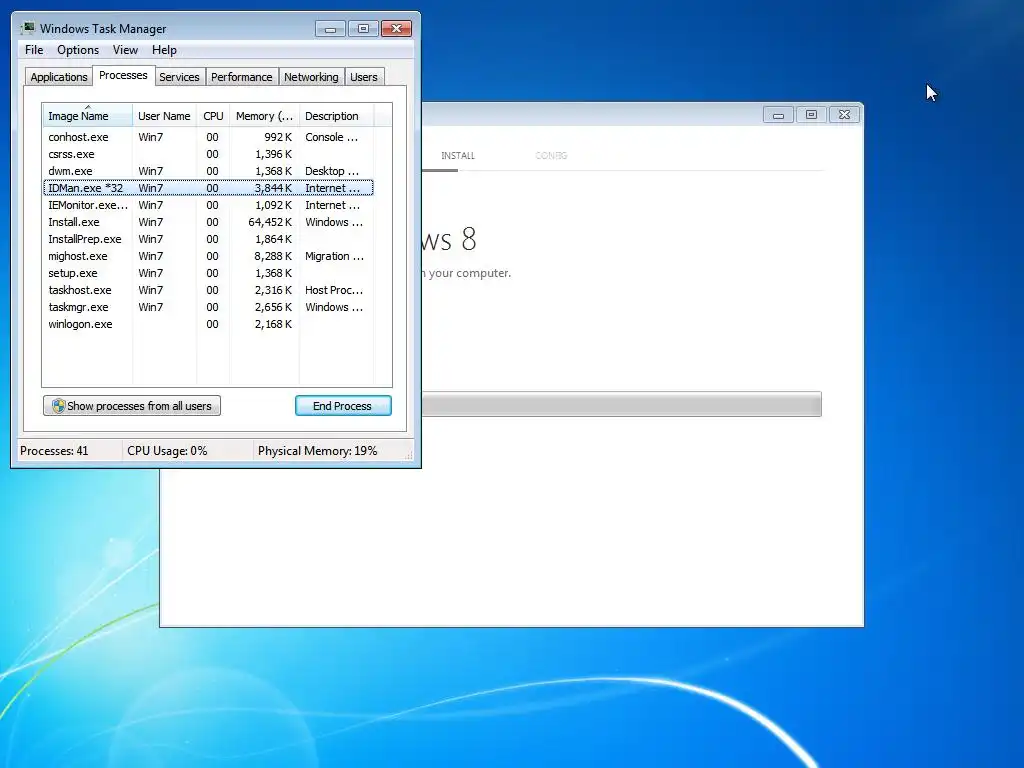Click the 64,452 K memory value
The image size is (1024, 768).
(270, 222)
